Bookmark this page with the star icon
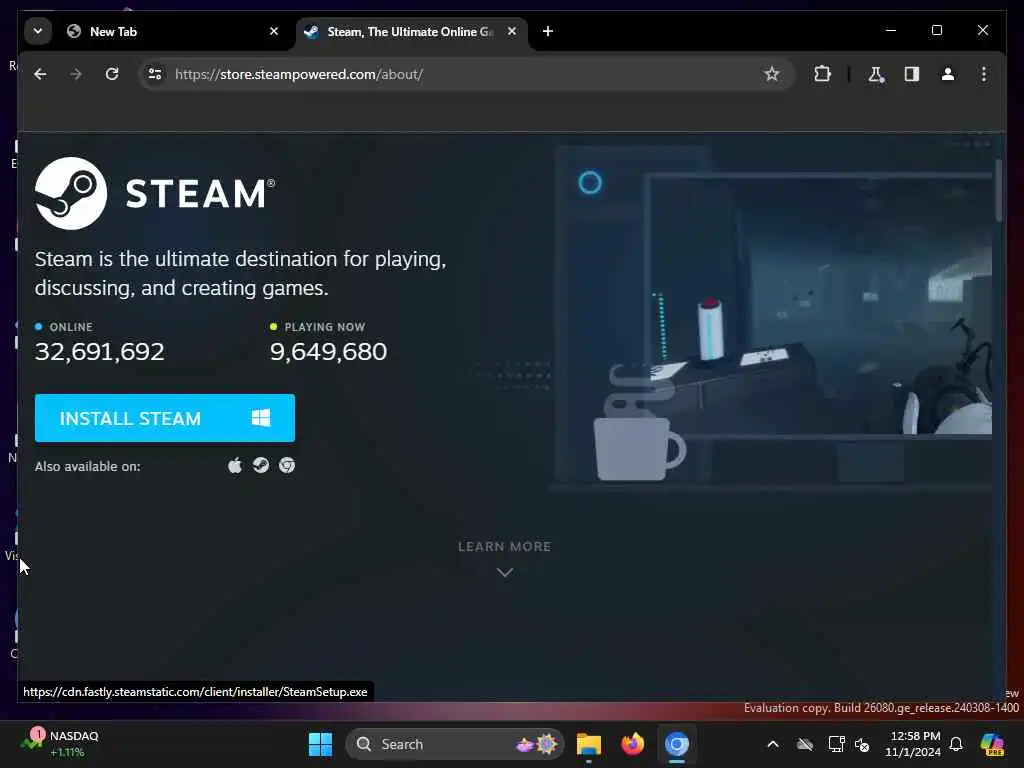Image resolution: width=1024 pixels, height=768 pixels. [x=772, y=74]
